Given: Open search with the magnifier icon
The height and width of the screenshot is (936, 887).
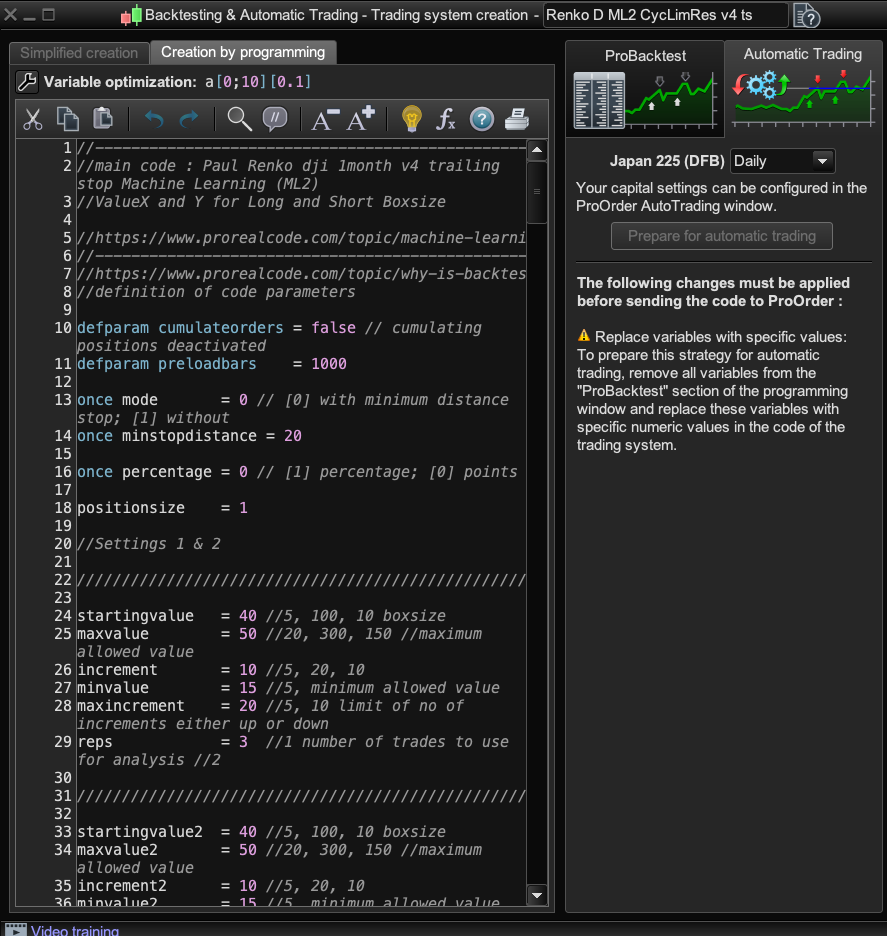Looking at the screenshot, I should (x=239, y=119).
